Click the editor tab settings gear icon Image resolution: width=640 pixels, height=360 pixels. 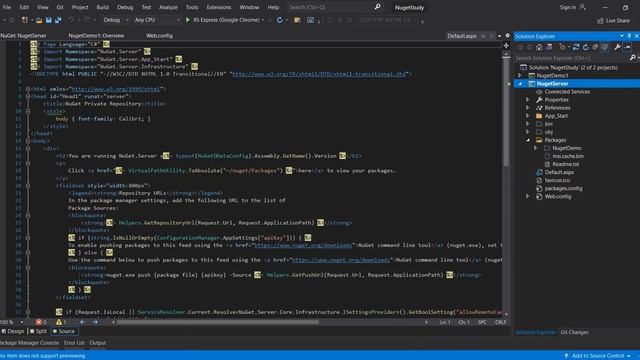point(507,36)
